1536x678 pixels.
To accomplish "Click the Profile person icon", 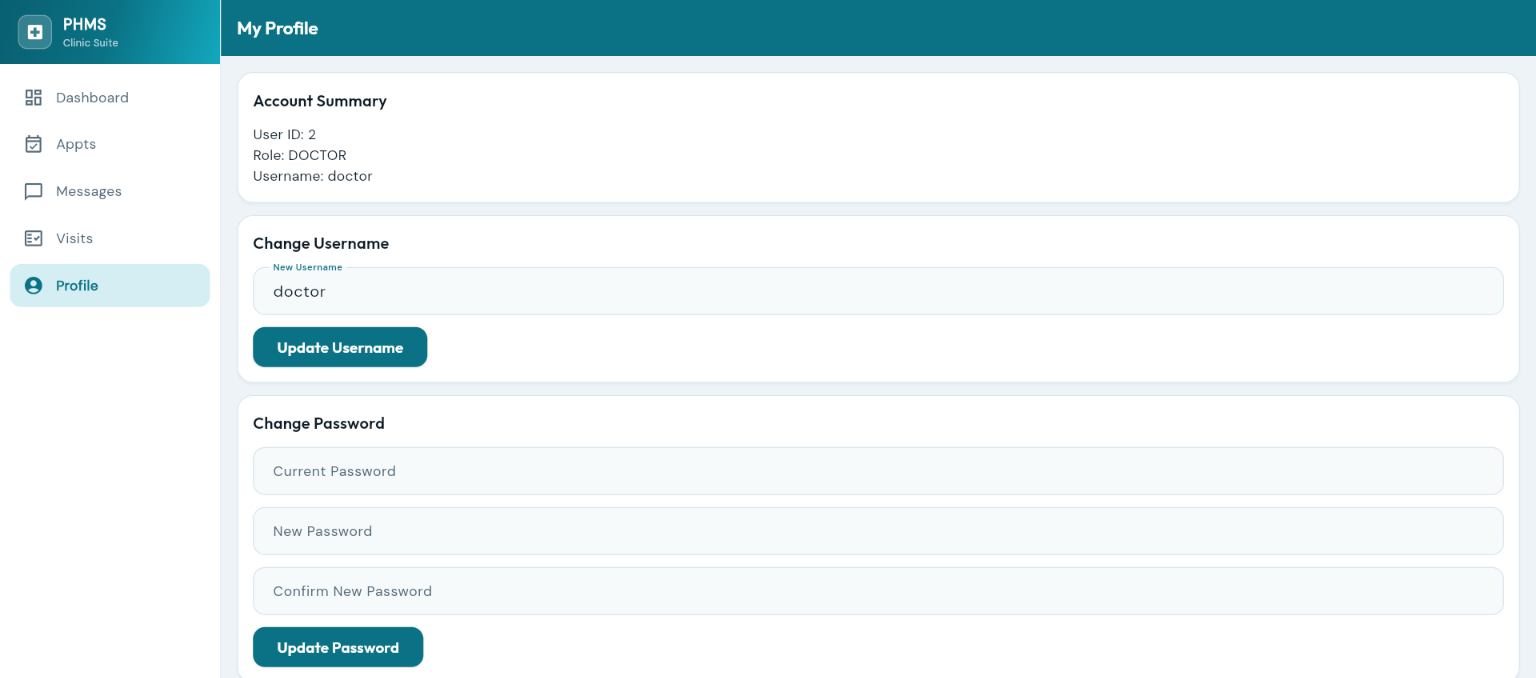I will coord(34,285).
